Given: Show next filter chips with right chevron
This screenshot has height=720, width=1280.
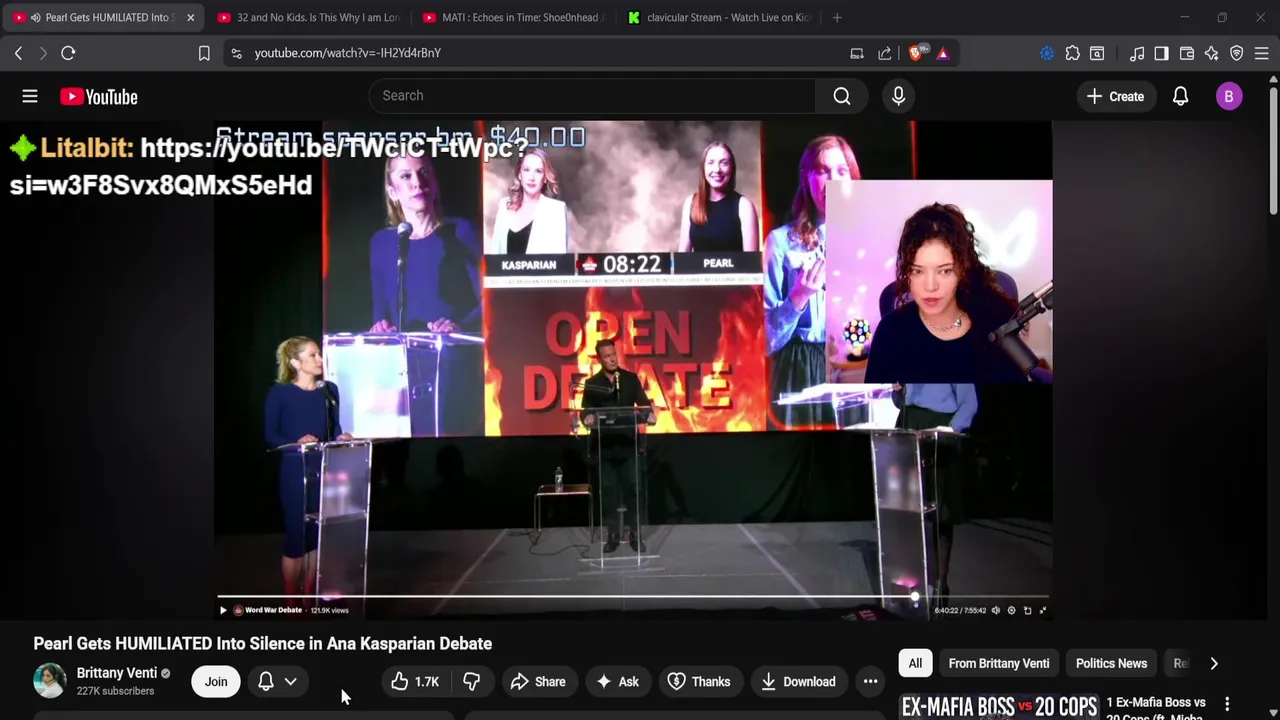Looking at the screenshot, I should pos(1214,663).
